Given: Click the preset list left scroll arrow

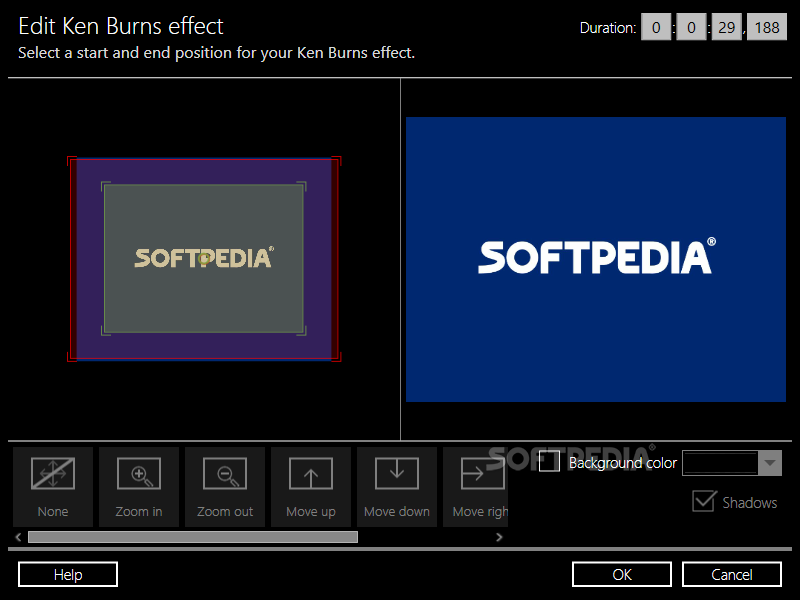Looking at the screenshot, I should (x=18, y=537).
